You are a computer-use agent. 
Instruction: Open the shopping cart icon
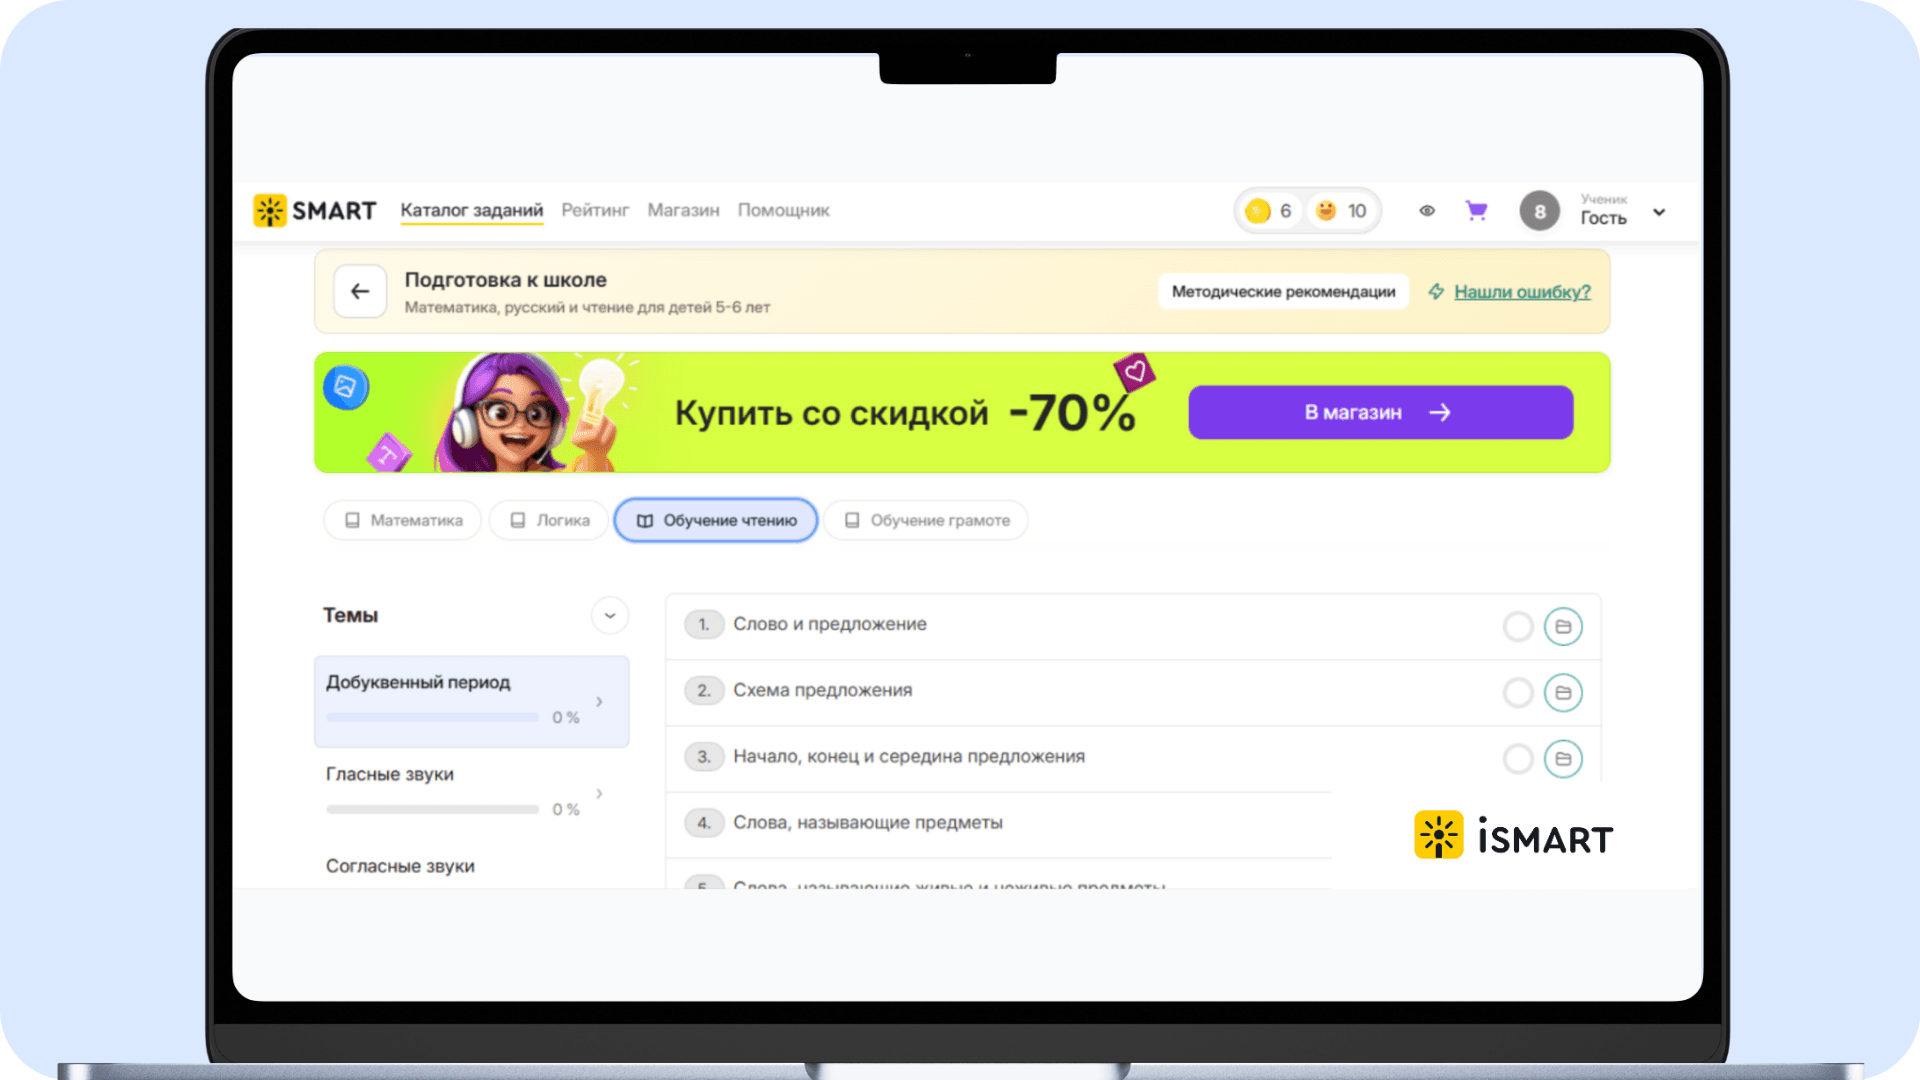1476,211
